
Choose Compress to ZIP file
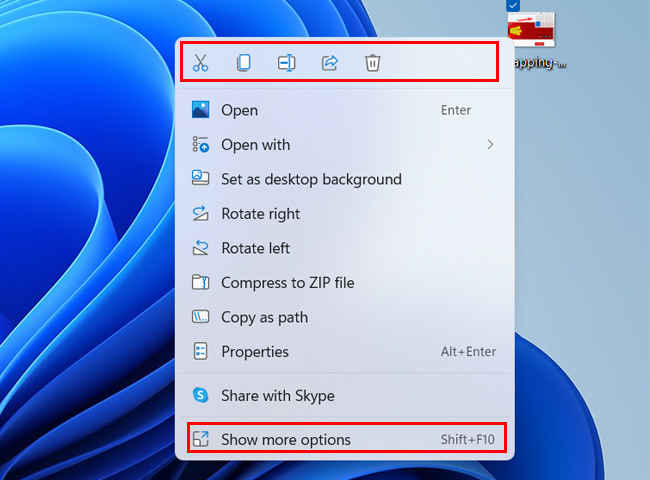tap(345, 283)
